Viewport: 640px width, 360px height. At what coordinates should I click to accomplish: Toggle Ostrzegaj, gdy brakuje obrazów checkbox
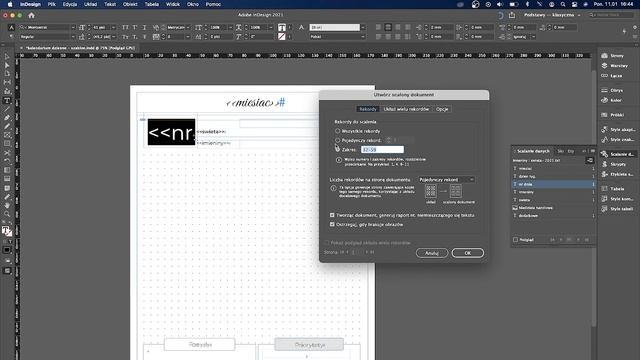pos(332,224)
